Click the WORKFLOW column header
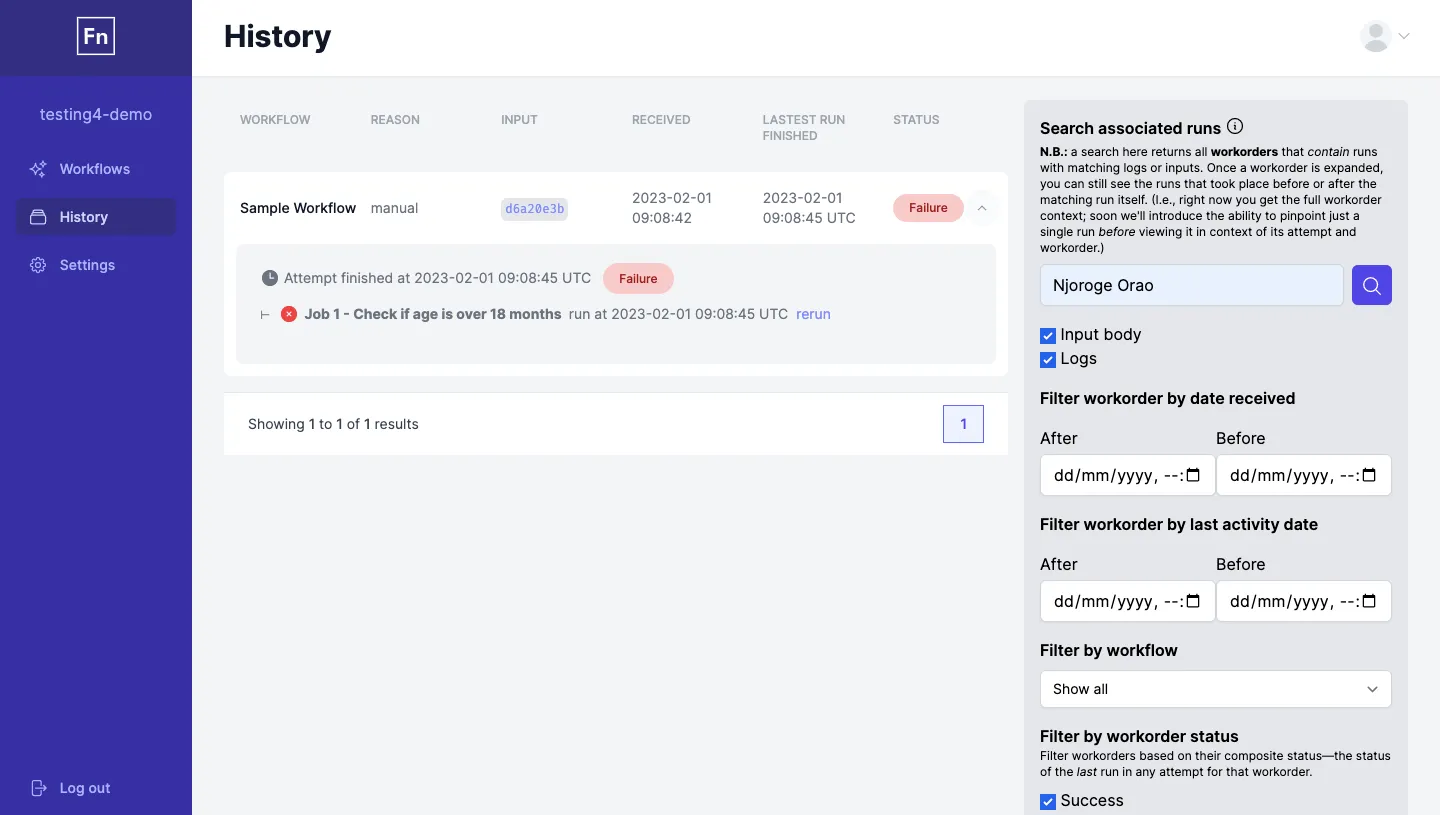Image resolution: width=1440 pixels, height=815 pixels. [275, 120]
